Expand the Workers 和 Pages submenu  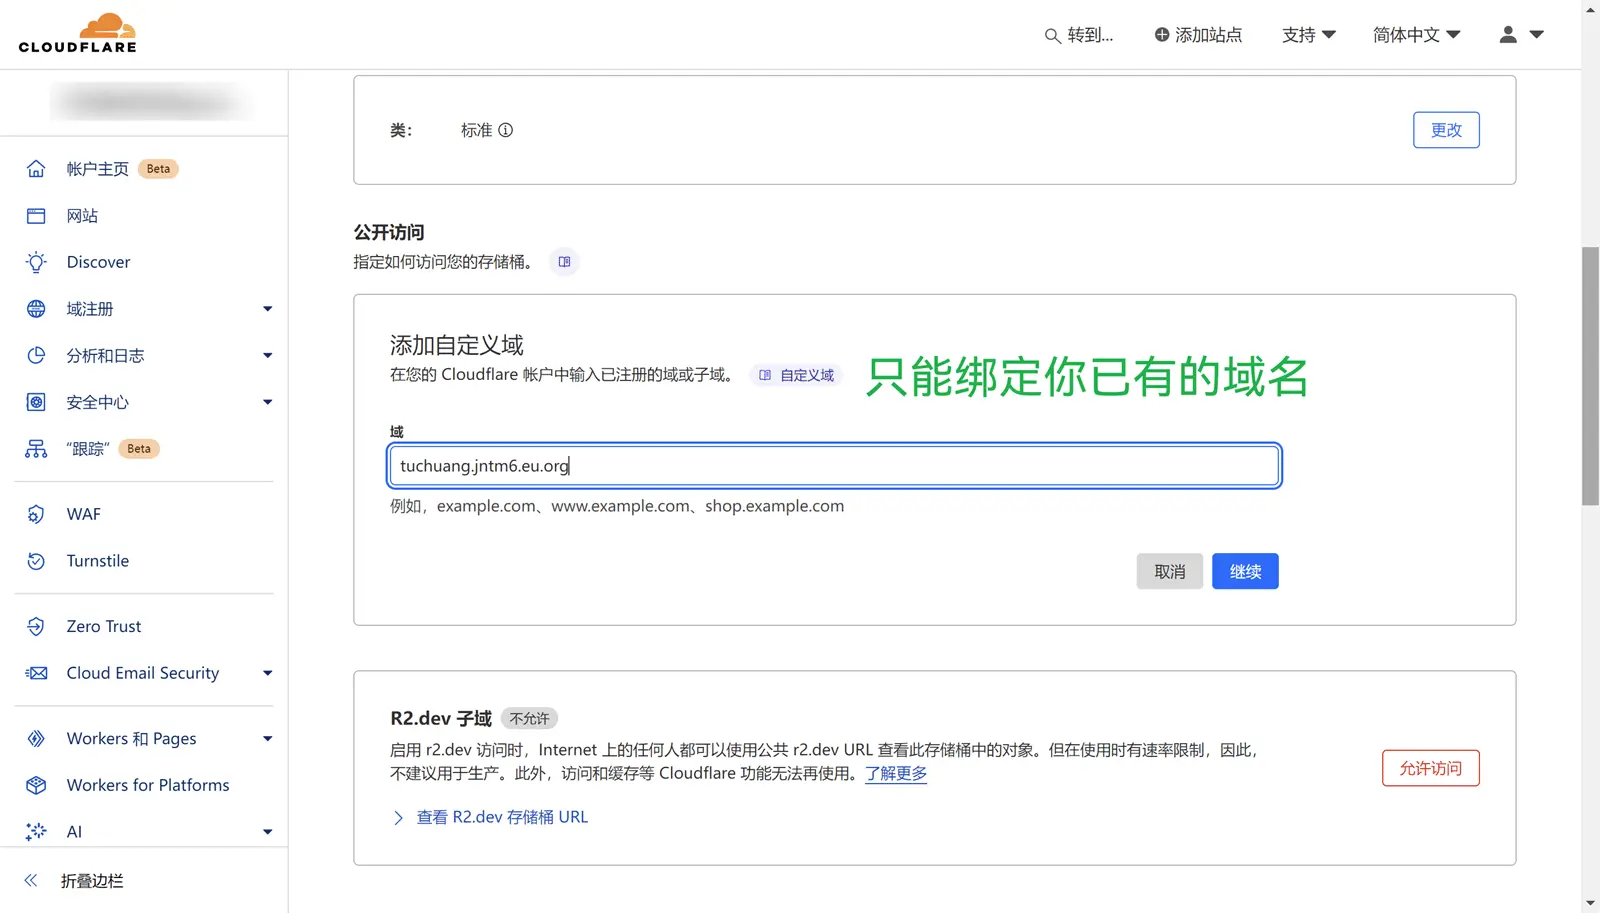point(267,739)
